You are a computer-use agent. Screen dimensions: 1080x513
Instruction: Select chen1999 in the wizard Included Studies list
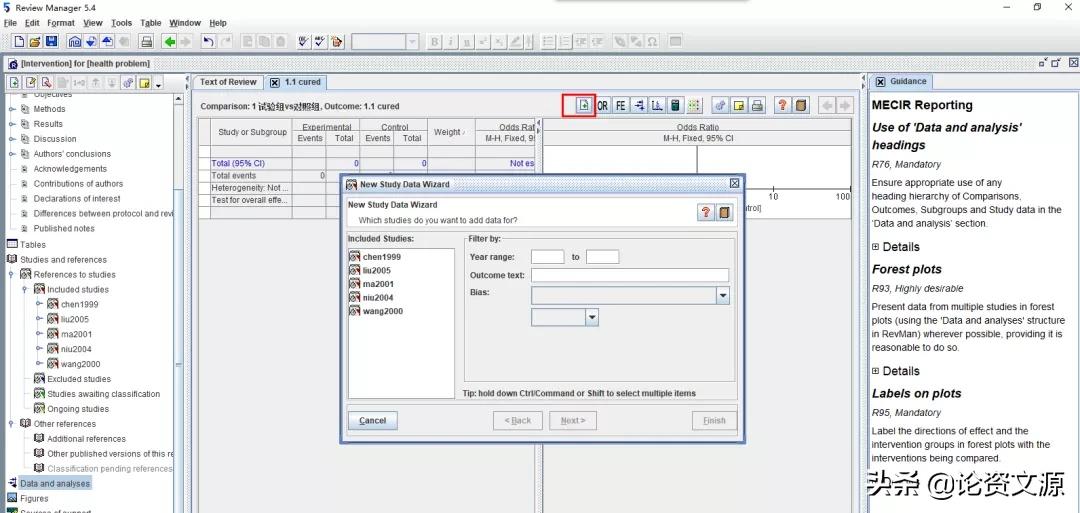click(375, 257)
